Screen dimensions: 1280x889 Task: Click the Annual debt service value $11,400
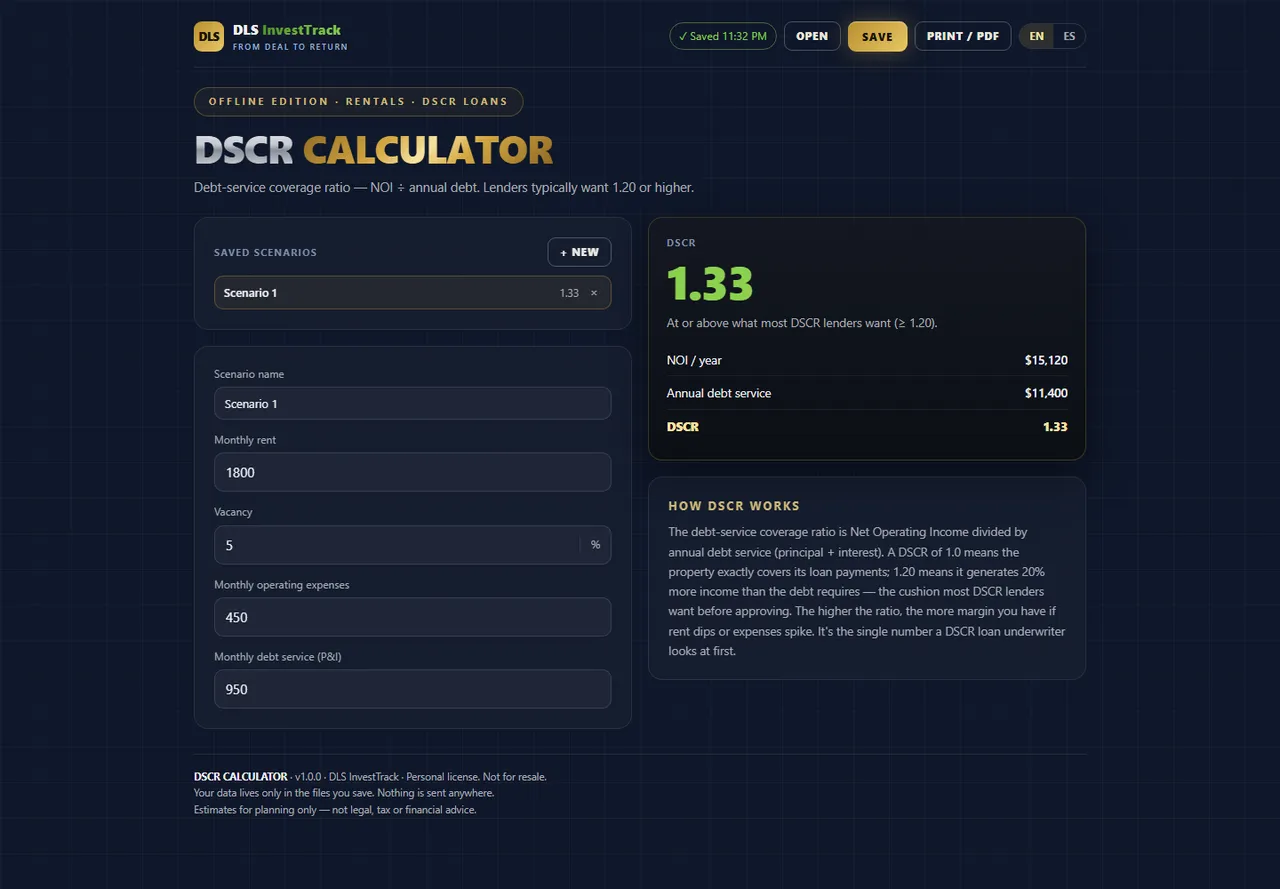tap(1046, 393)
